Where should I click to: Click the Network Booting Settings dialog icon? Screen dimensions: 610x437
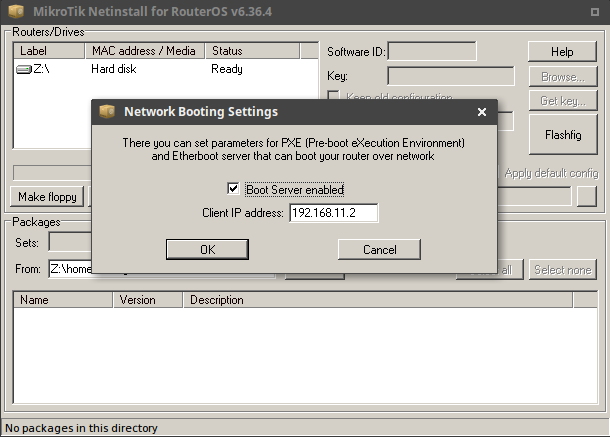pyautogui.click(x=107, y=111)
